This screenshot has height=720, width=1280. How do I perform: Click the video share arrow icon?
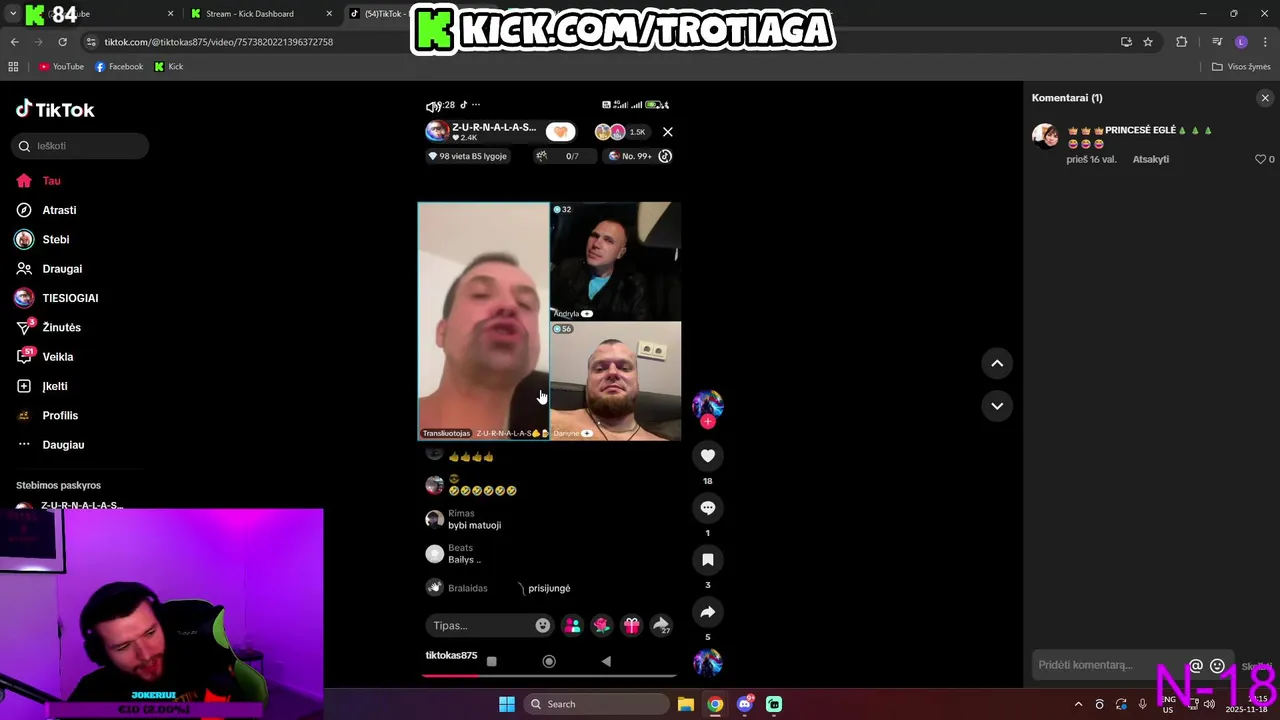click(x=708, y=612)
